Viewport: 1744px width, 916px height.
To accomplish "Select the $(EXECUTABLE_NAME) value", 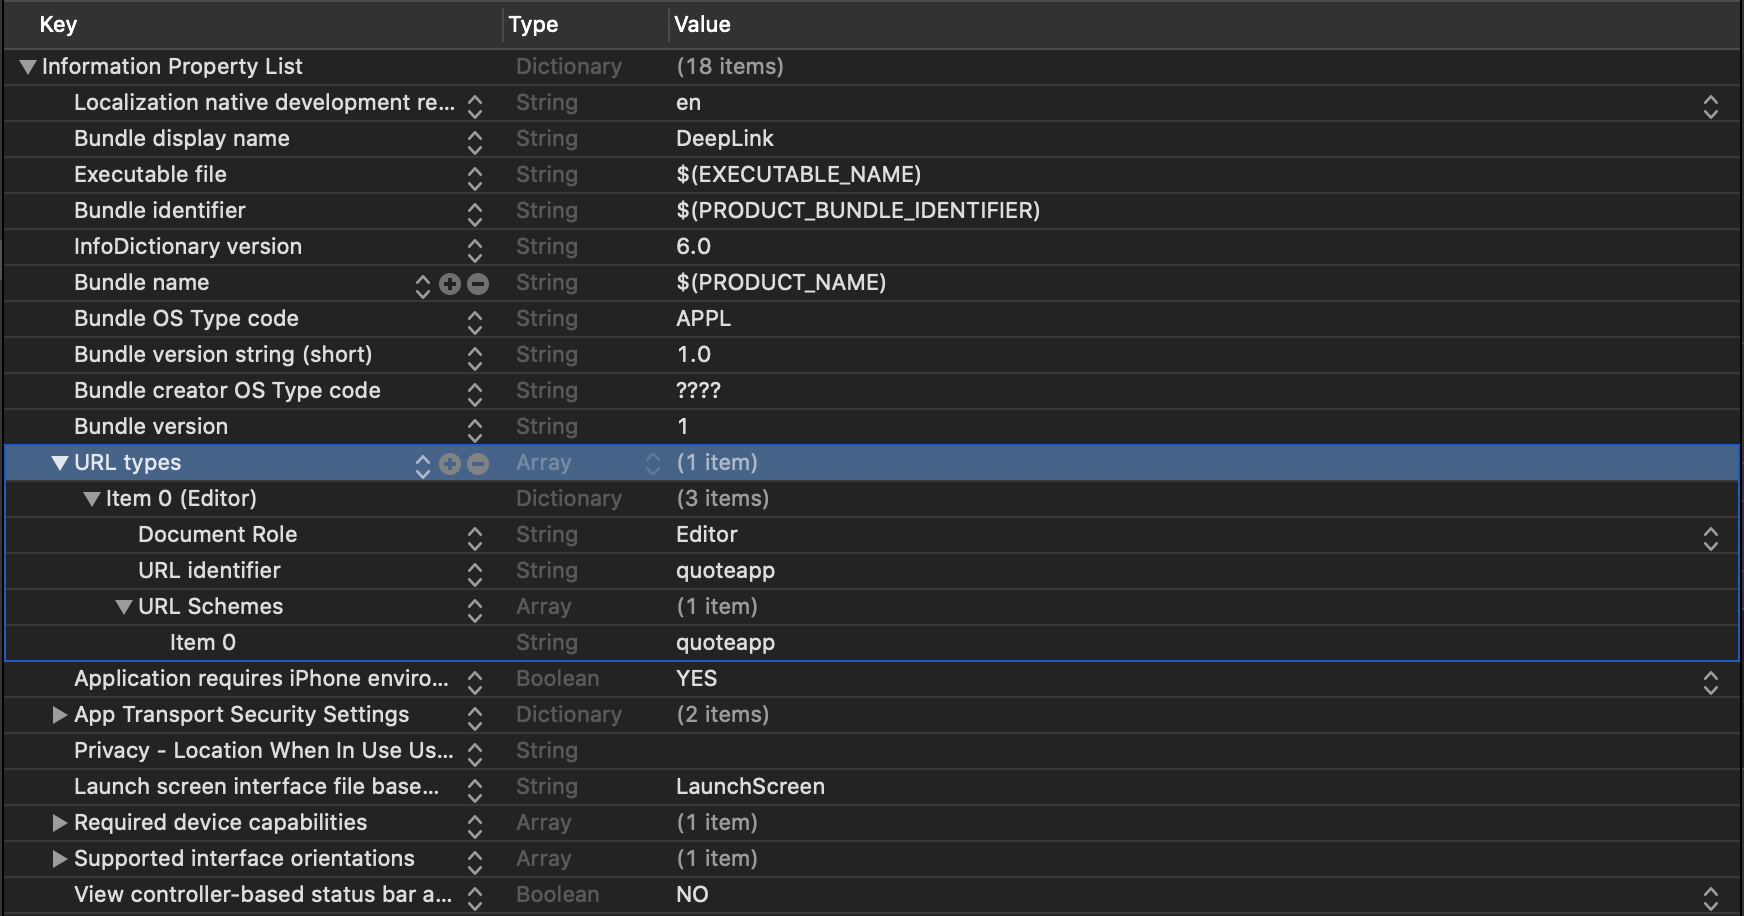I will coord(798,175).
